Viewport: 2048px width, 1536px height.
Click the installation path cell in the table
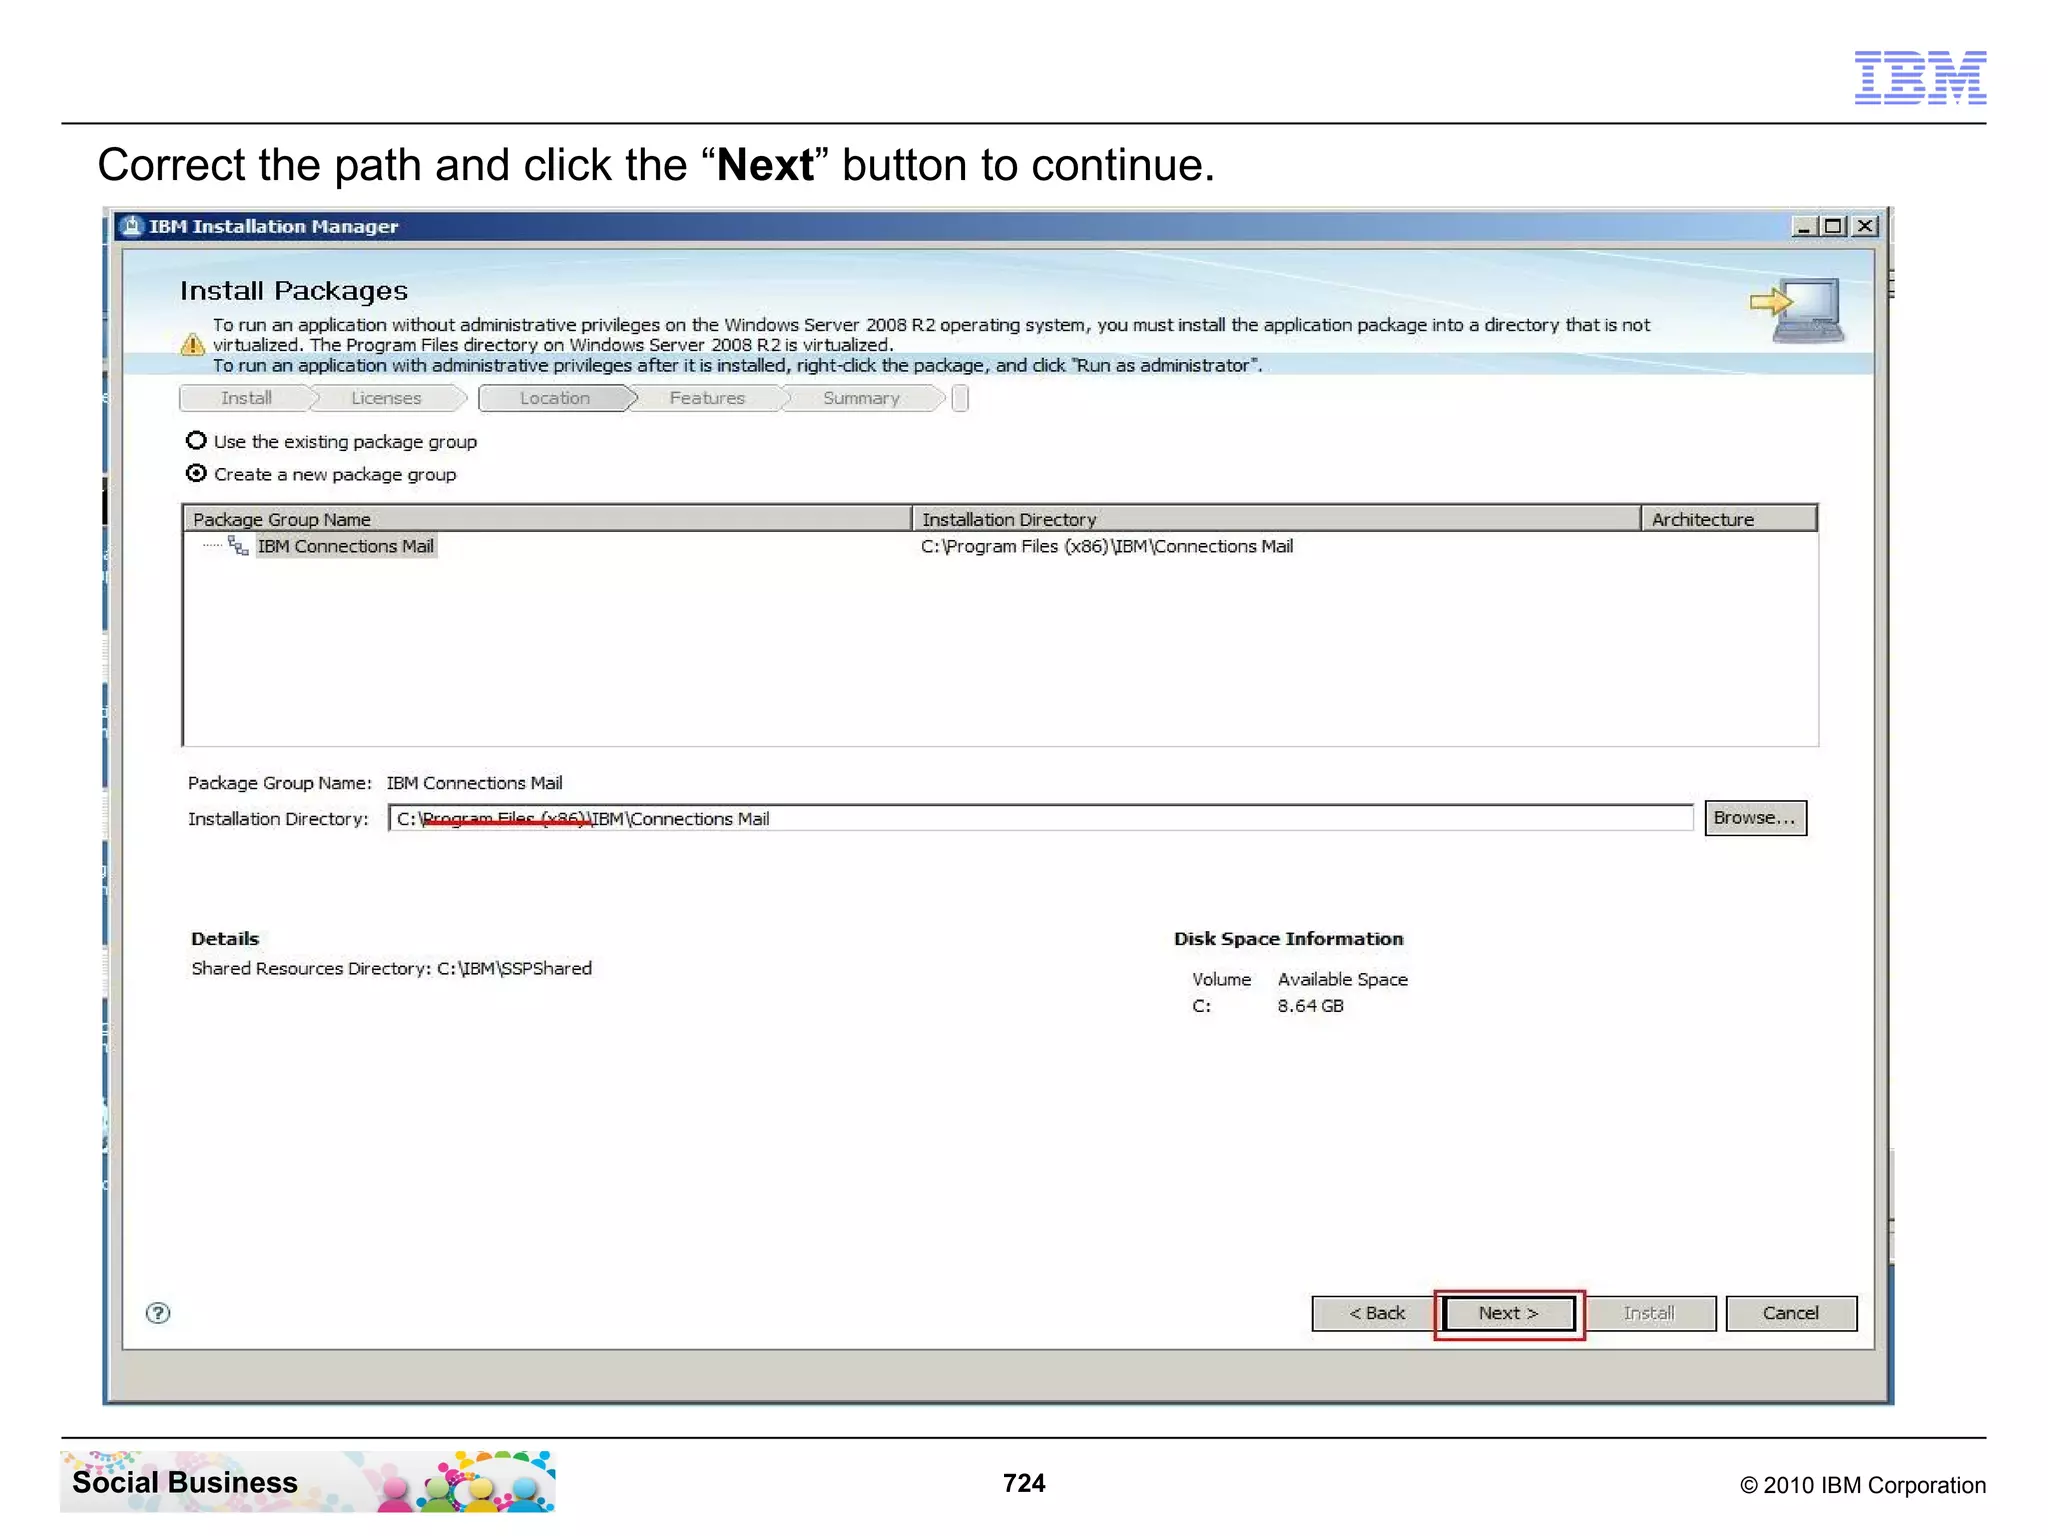pos(1107,546)
